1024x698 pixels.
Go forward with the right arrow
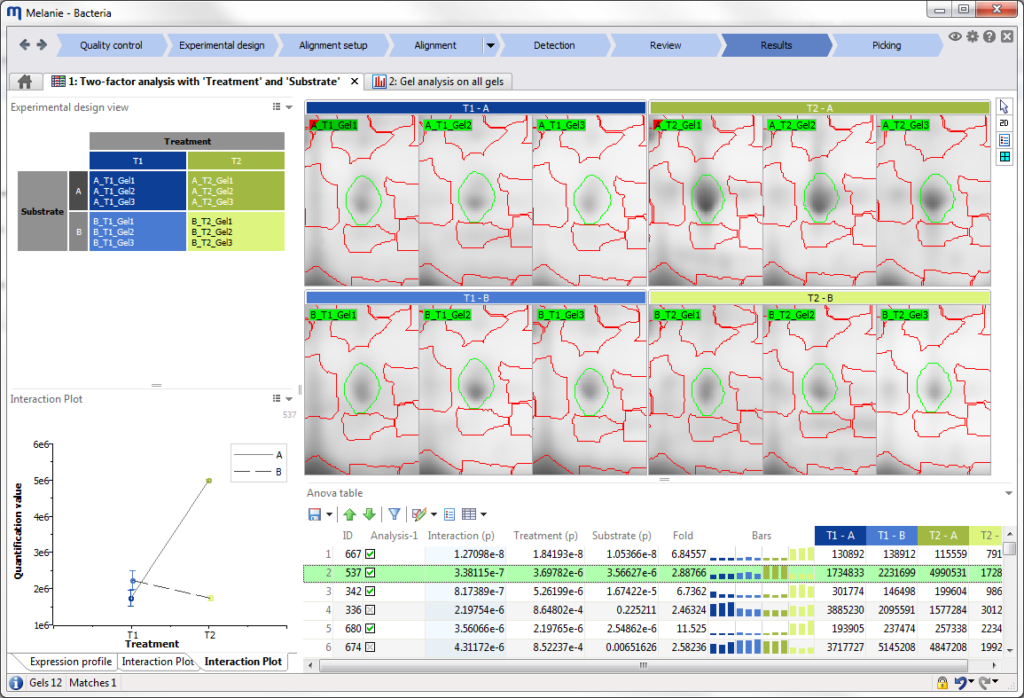(42, 44)
